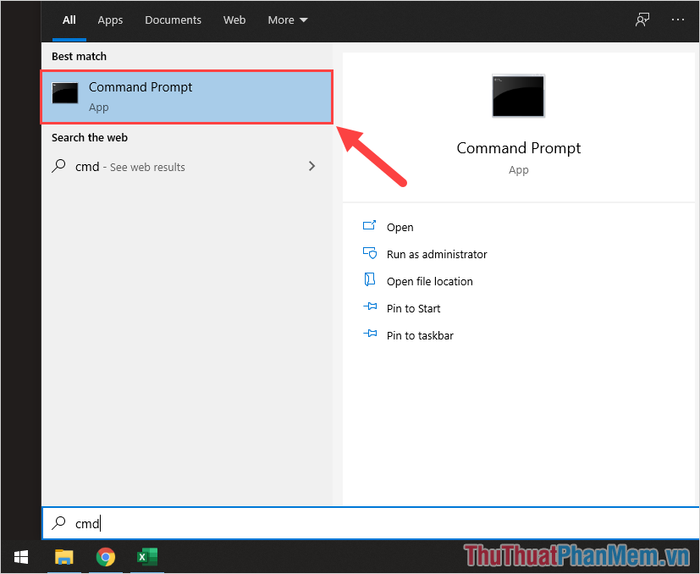Open the Windows Start button

pyautogui.click(x=21, y=557)
